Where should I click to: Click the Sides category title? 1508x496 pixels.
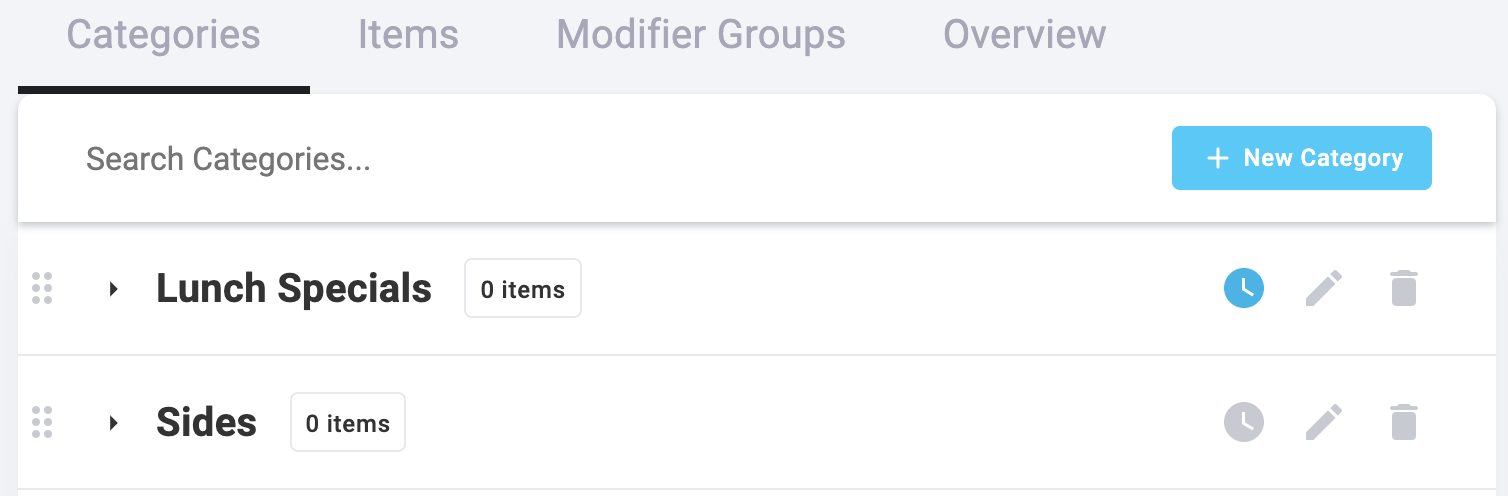point(206,423)
